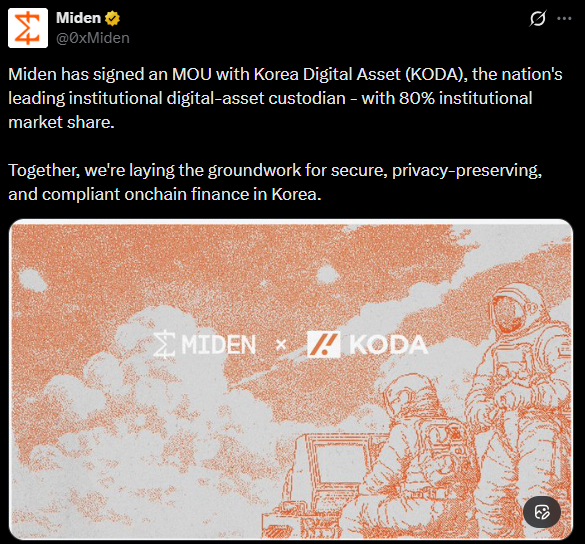Click the gold verified badge next to Miden

[112, 18]
